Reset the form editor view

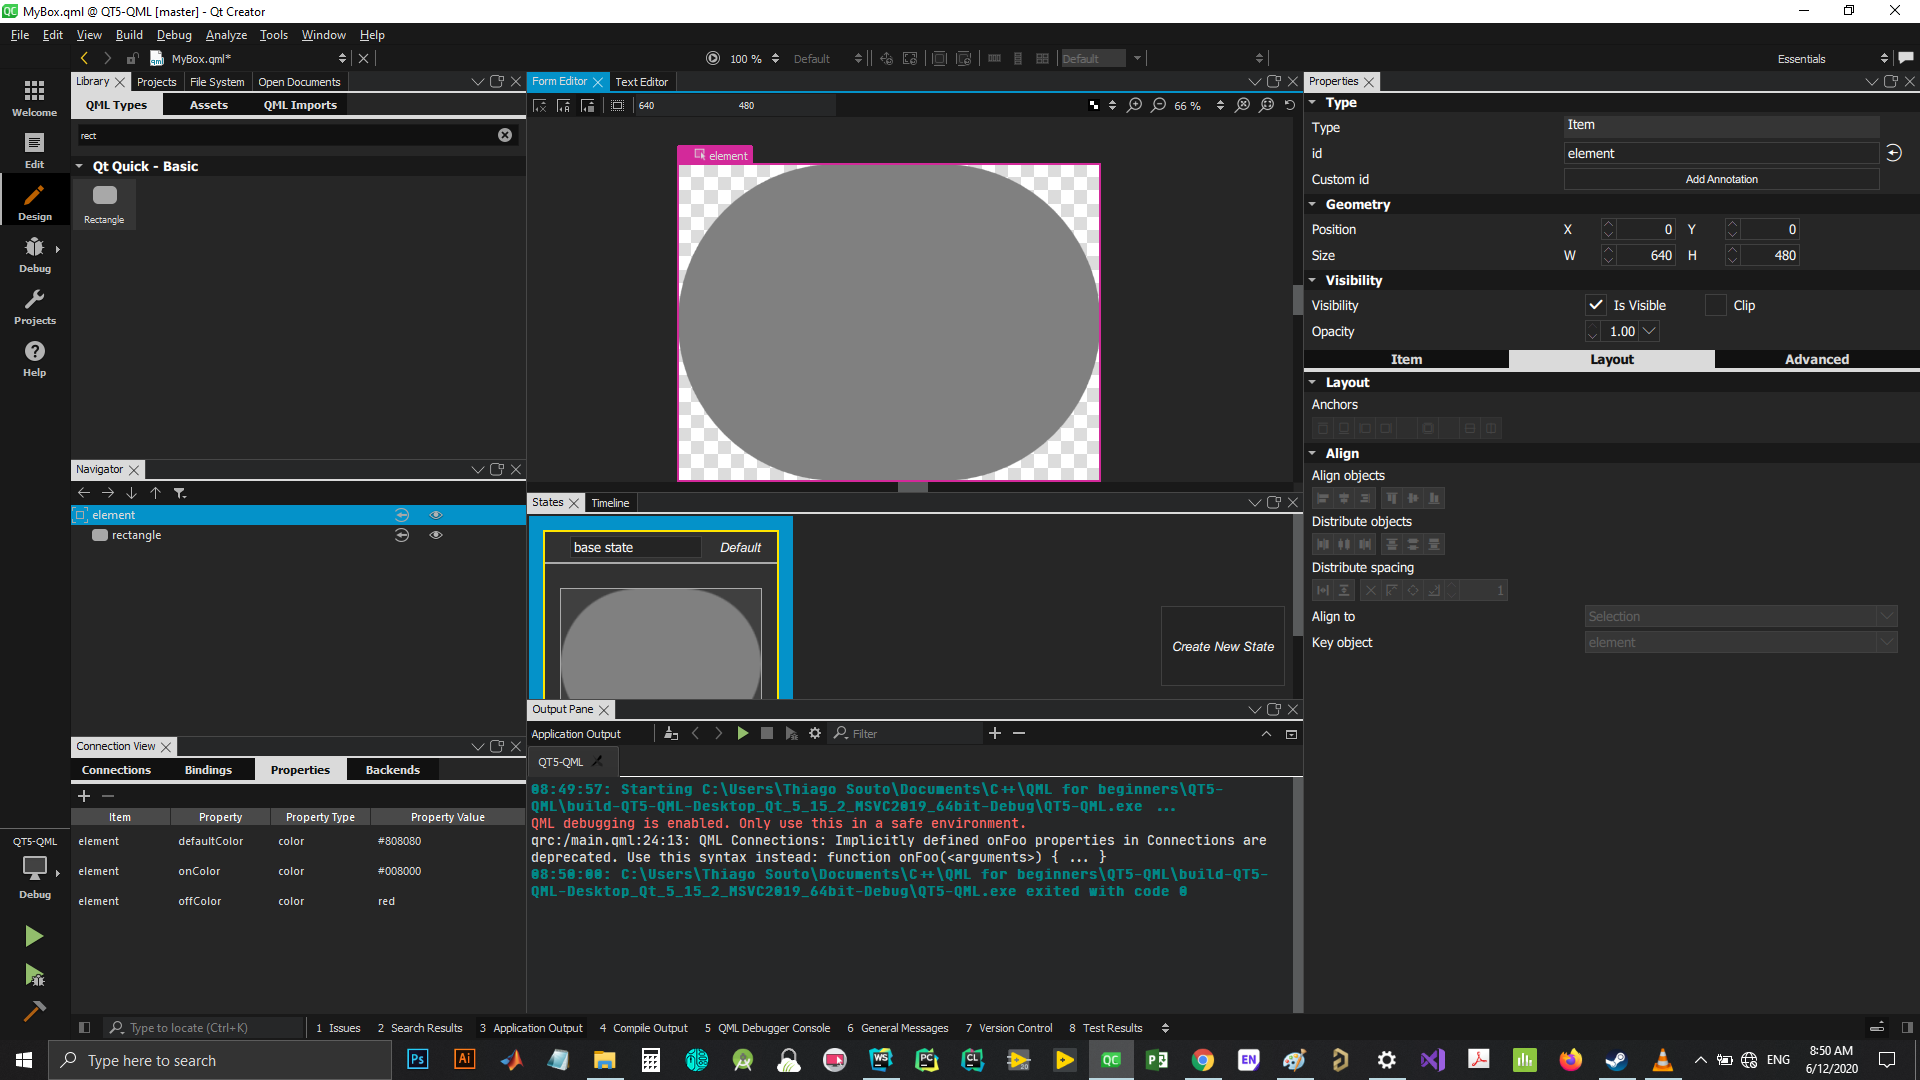1290,105
